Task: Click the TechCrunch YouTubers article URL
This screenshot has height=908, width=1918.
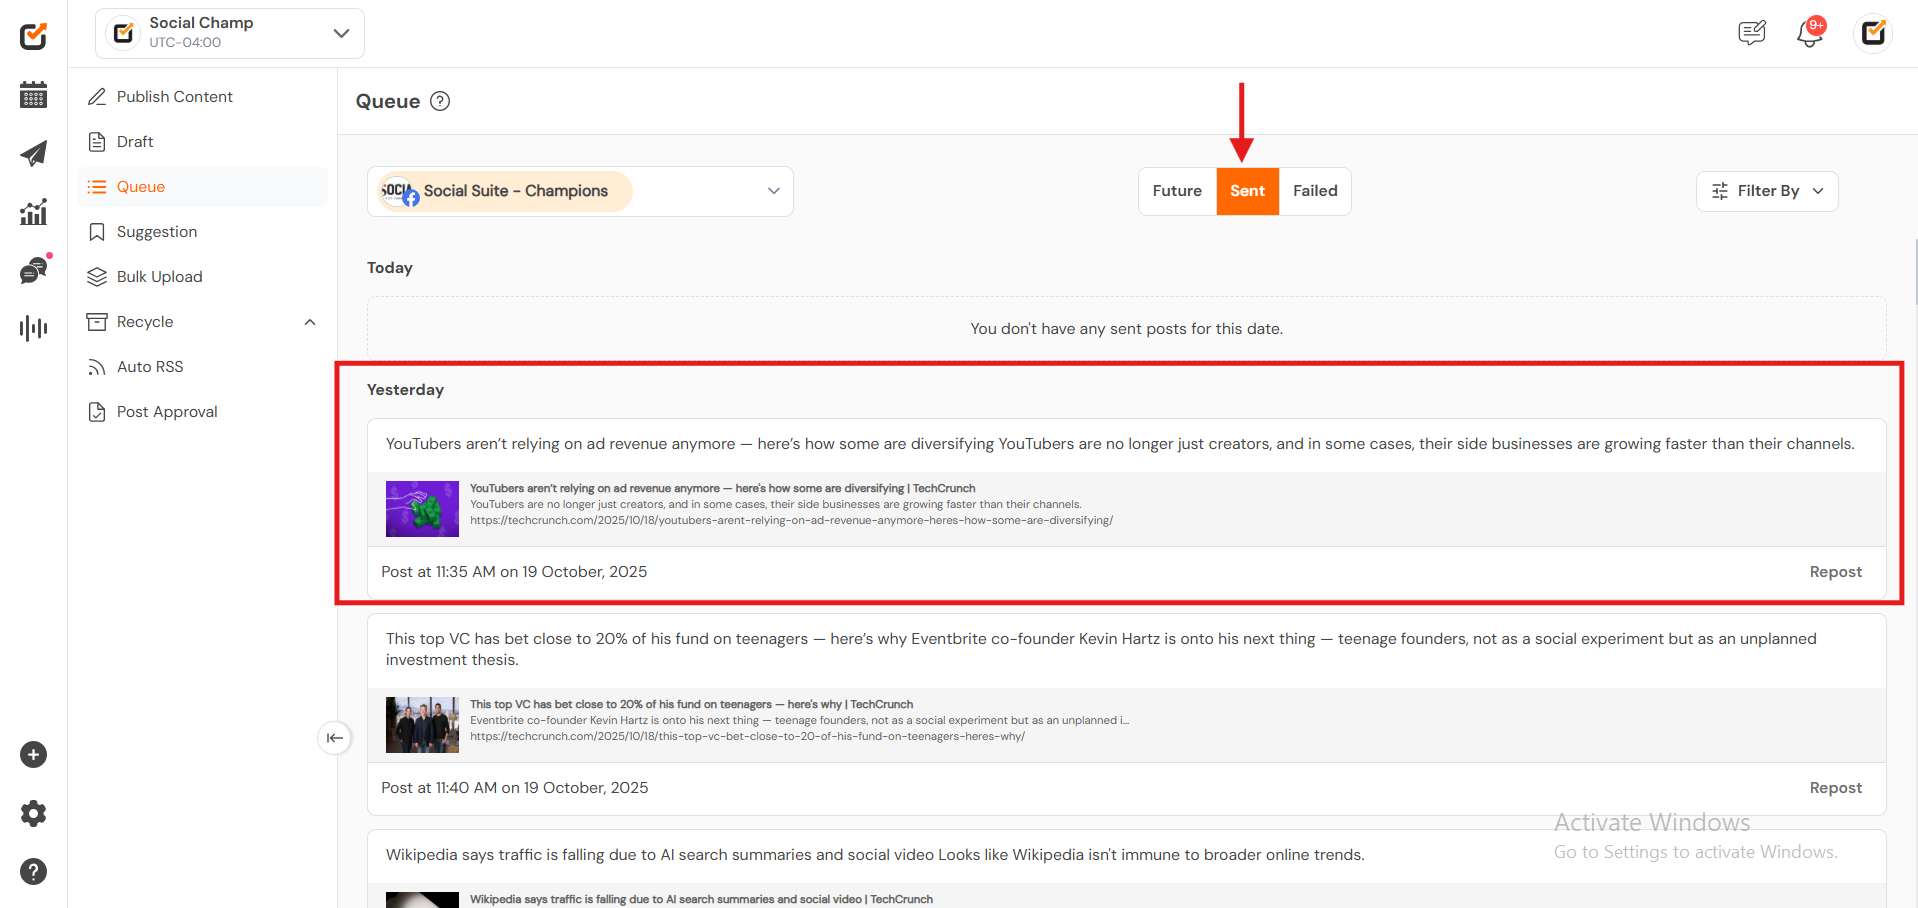Action: point(791,521)
